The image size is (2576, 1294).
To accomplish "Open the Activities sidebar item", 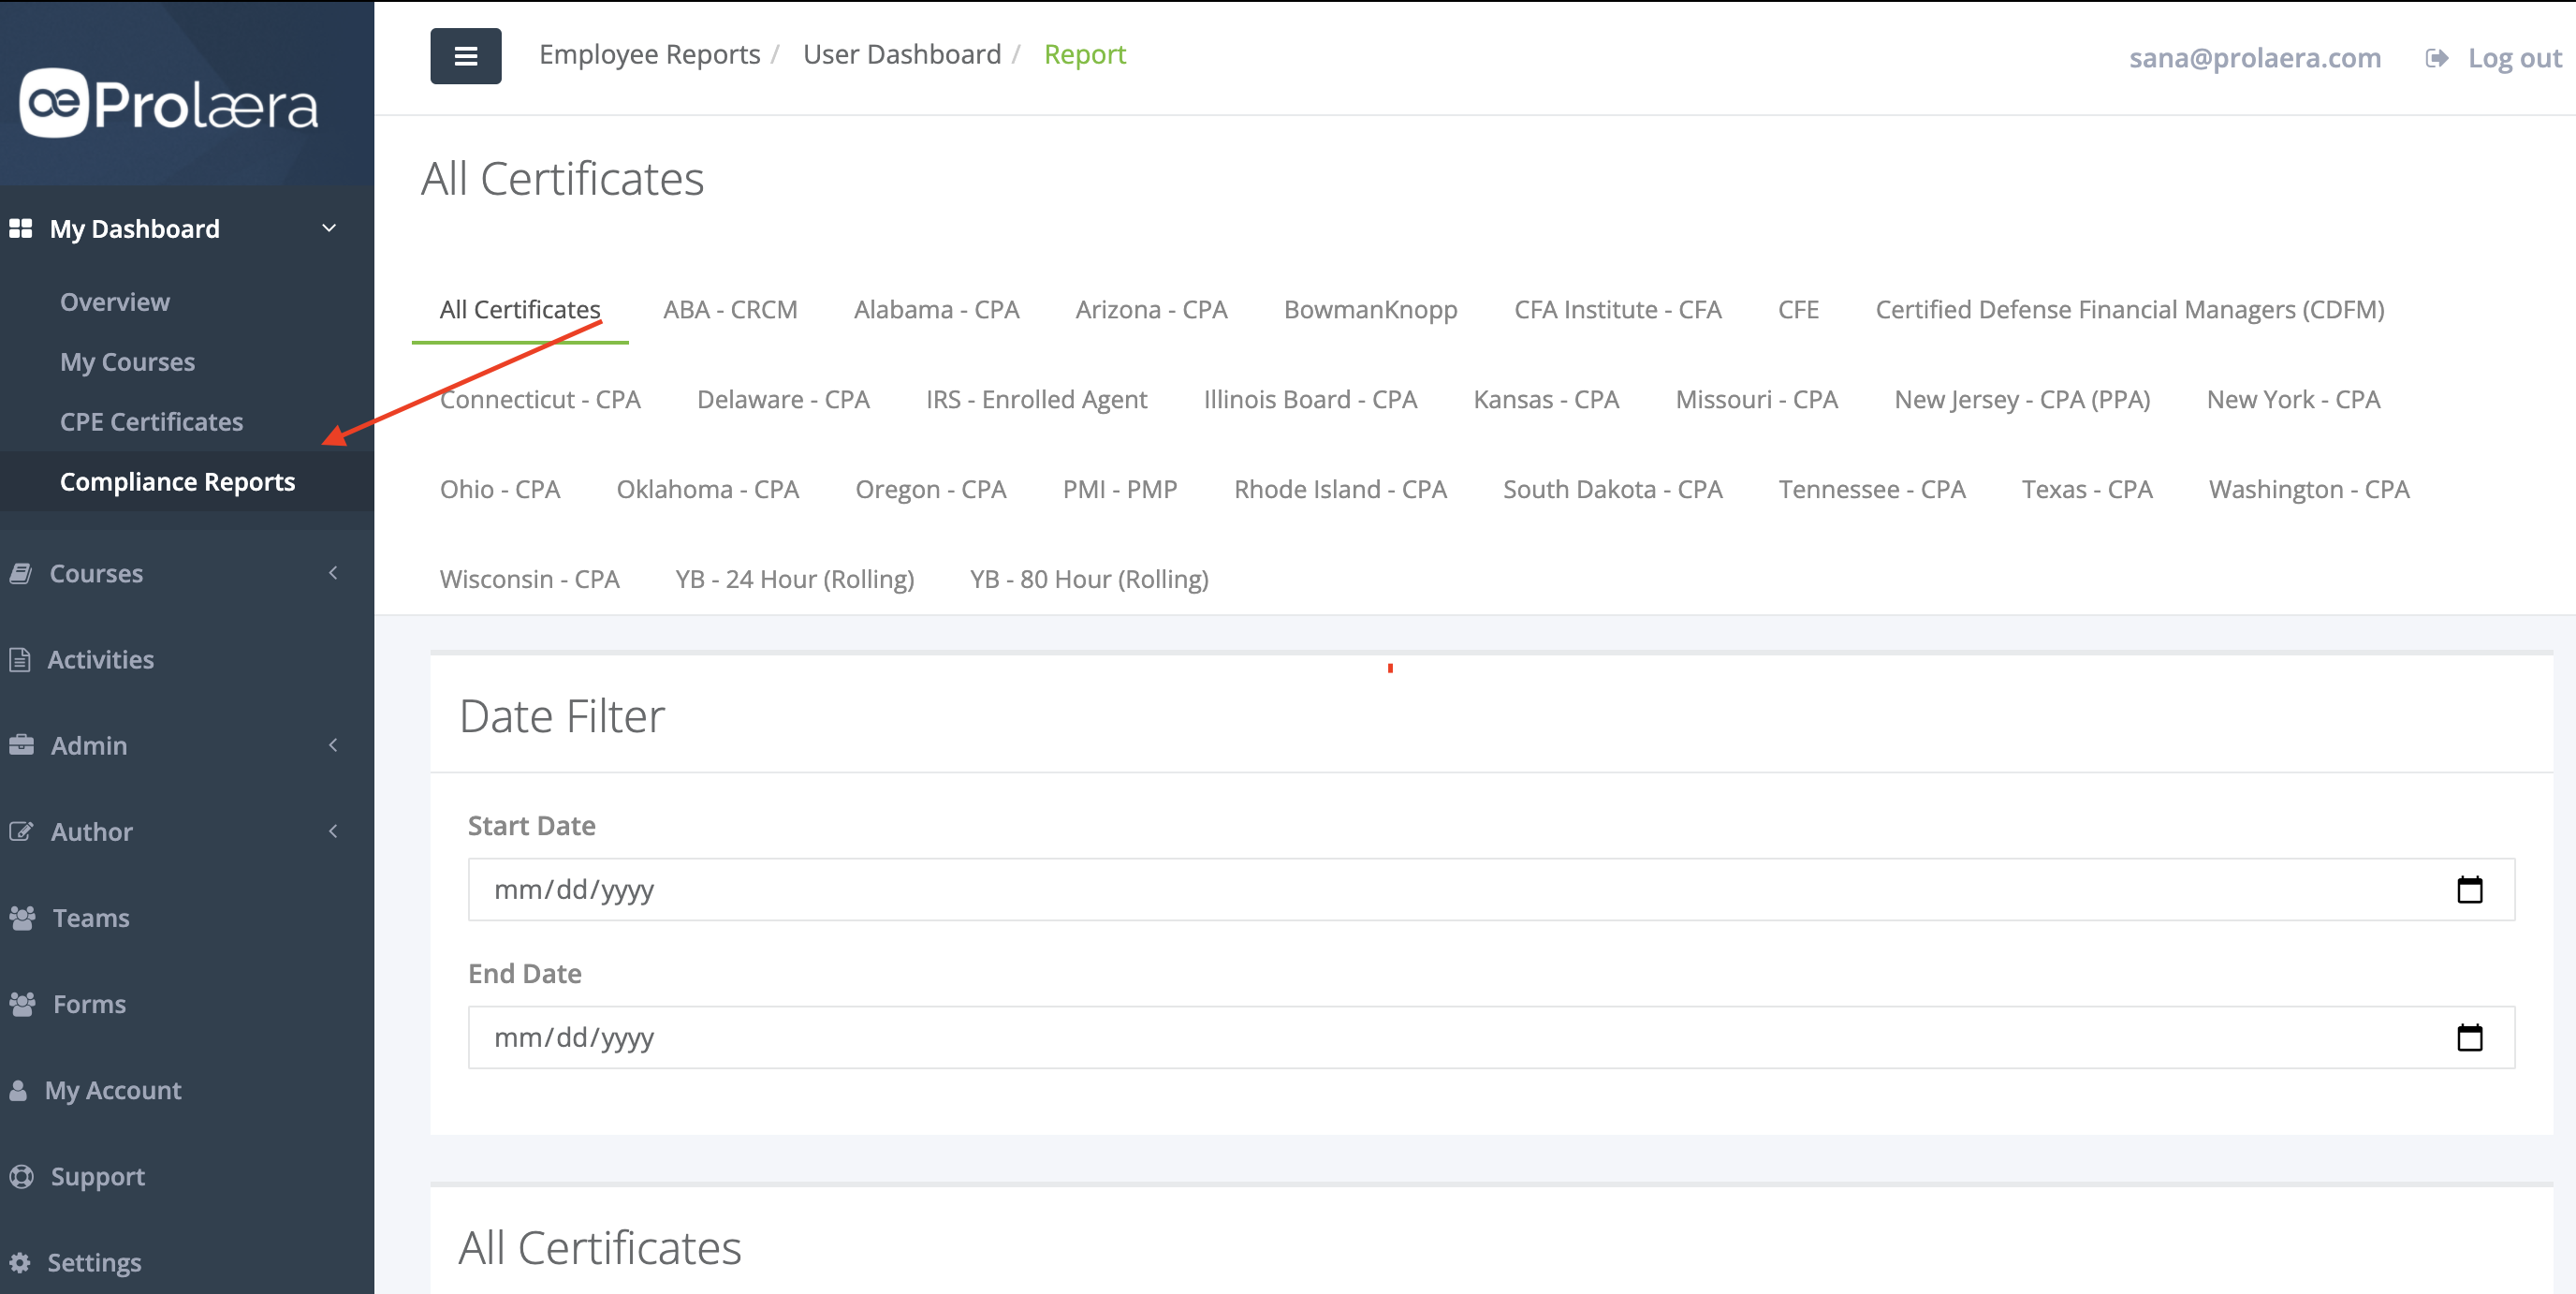I will tap(100, 660).
